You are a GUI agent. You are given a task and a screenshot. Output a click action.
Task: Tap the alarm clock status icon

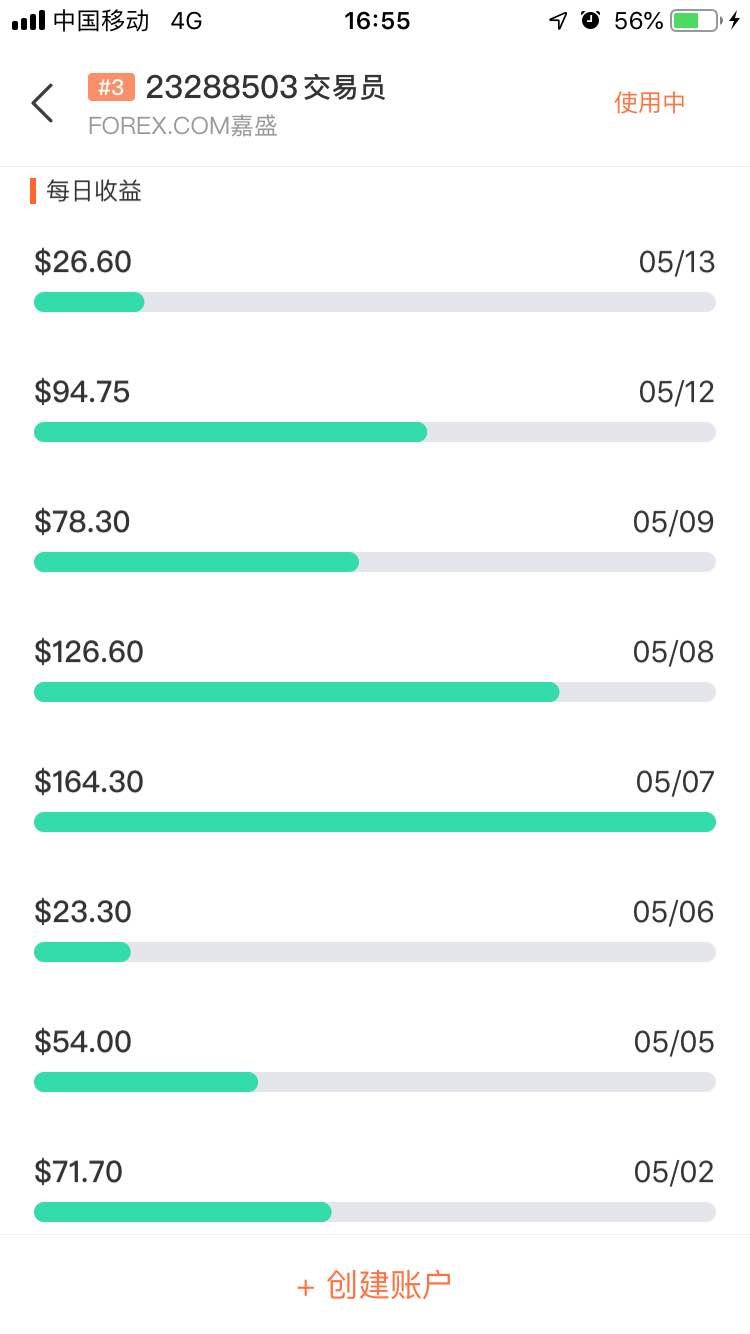[590, 20]
